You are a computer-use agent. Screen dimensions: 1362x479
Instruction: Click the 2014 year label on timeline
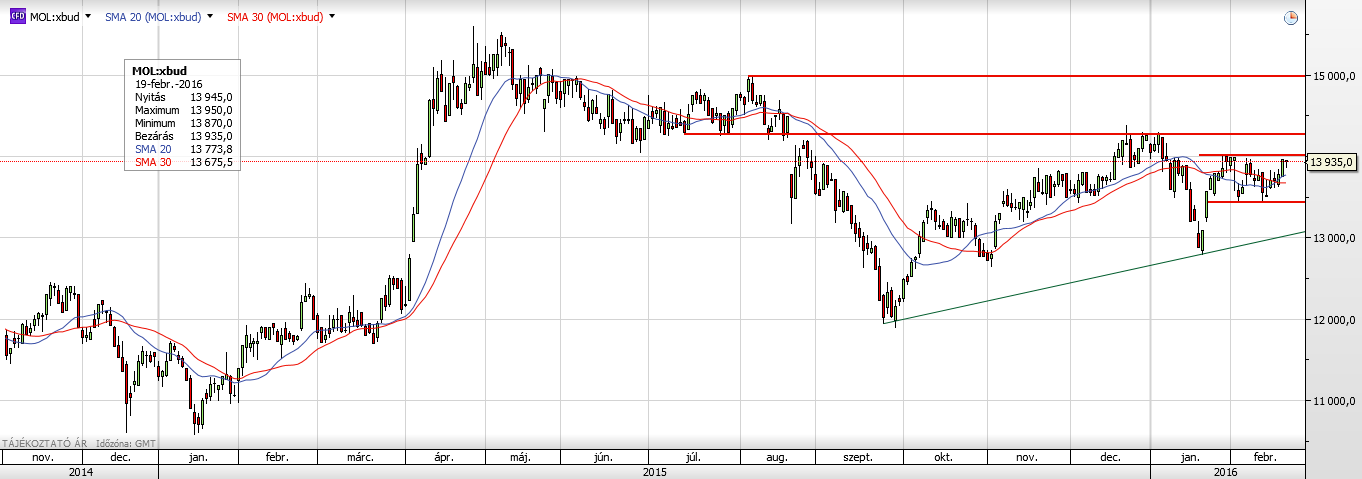81,471
